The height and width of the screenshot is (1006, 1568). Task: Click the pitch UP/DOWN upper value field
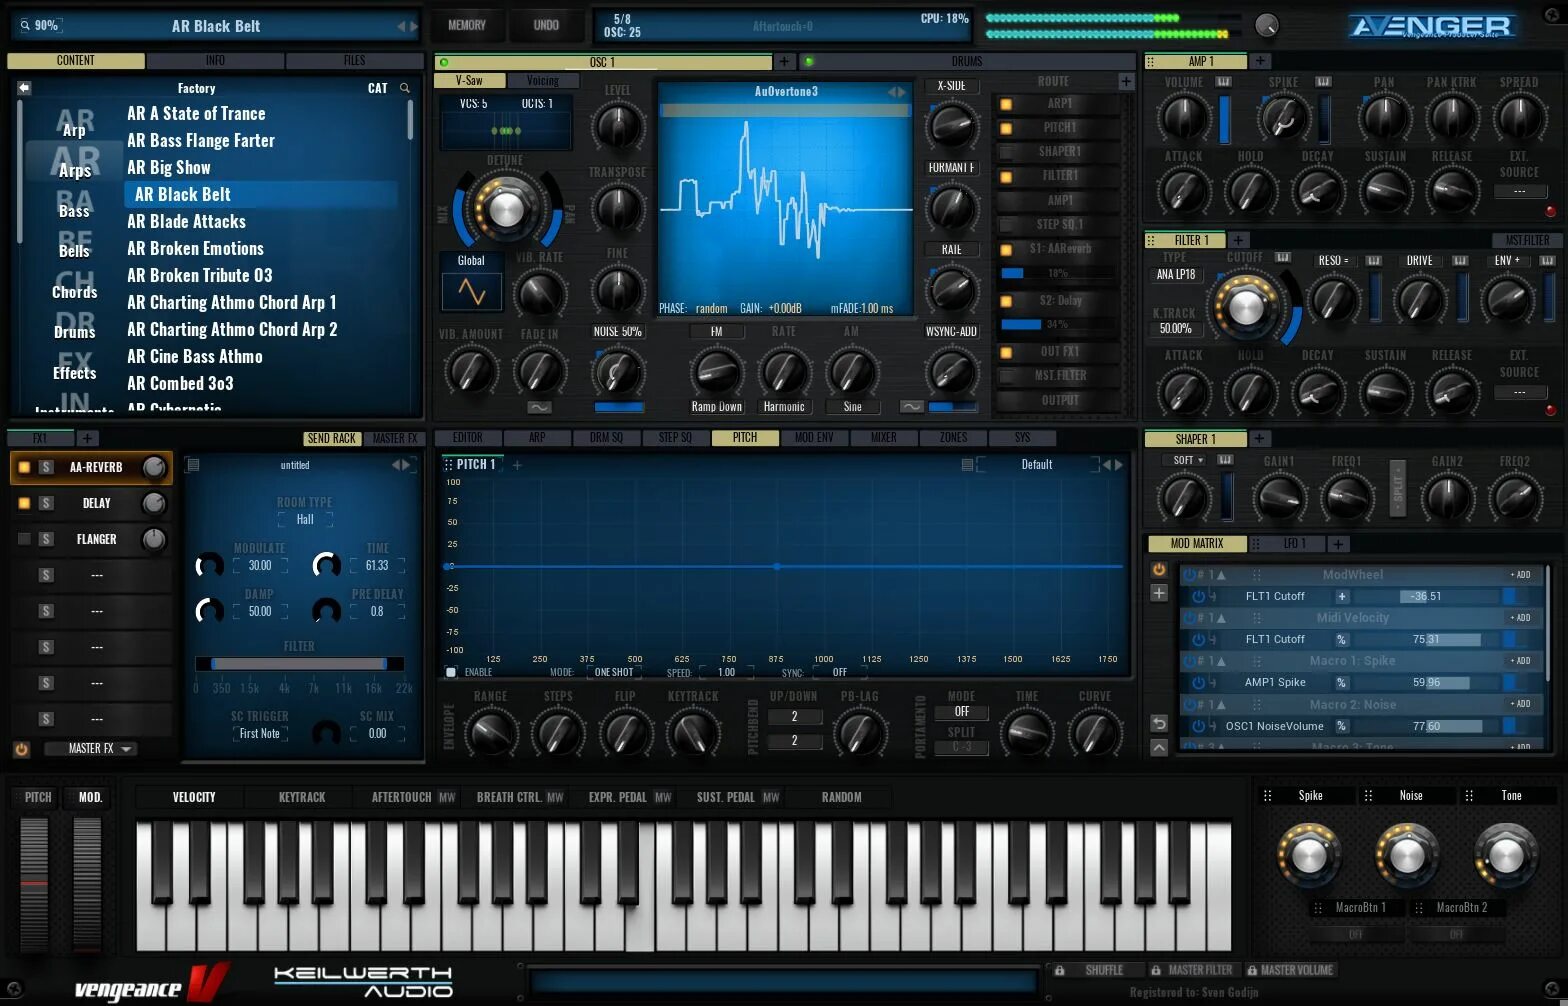795,717
